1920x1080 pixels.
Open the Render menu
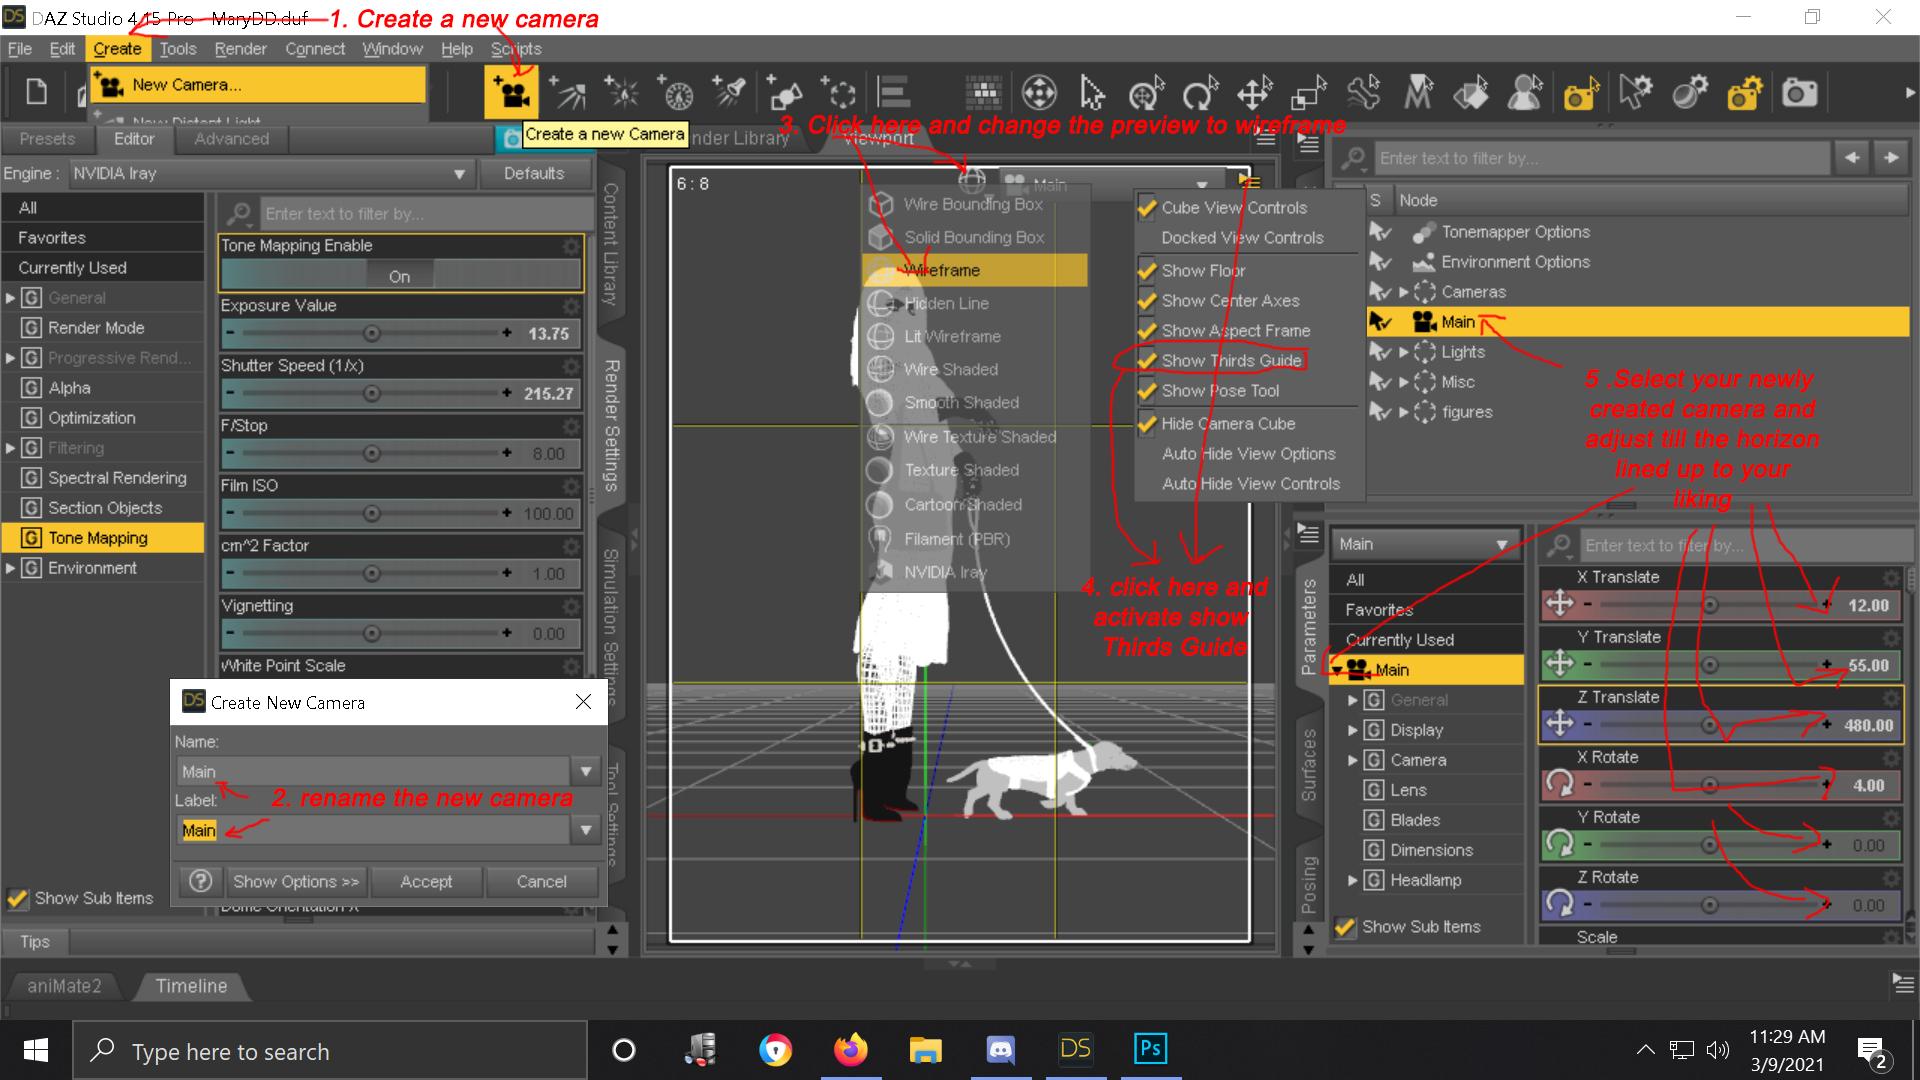tap(240, 49)
